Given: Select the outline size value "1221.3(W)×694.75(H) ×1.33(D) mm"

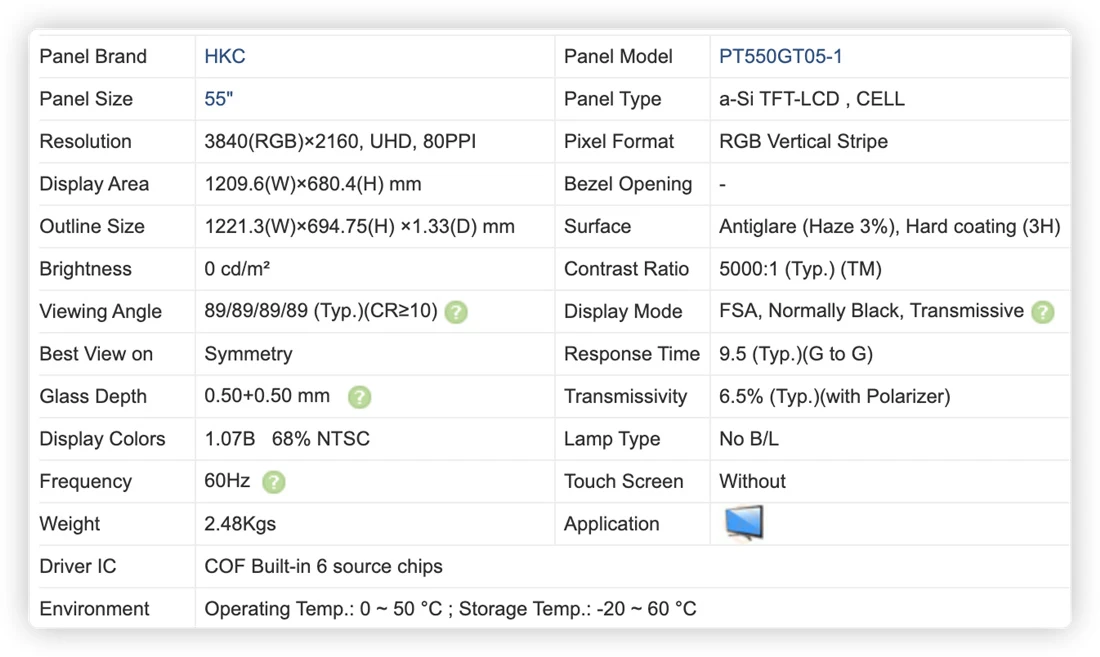Looking at the screenshot, I should tap(359, 226).
